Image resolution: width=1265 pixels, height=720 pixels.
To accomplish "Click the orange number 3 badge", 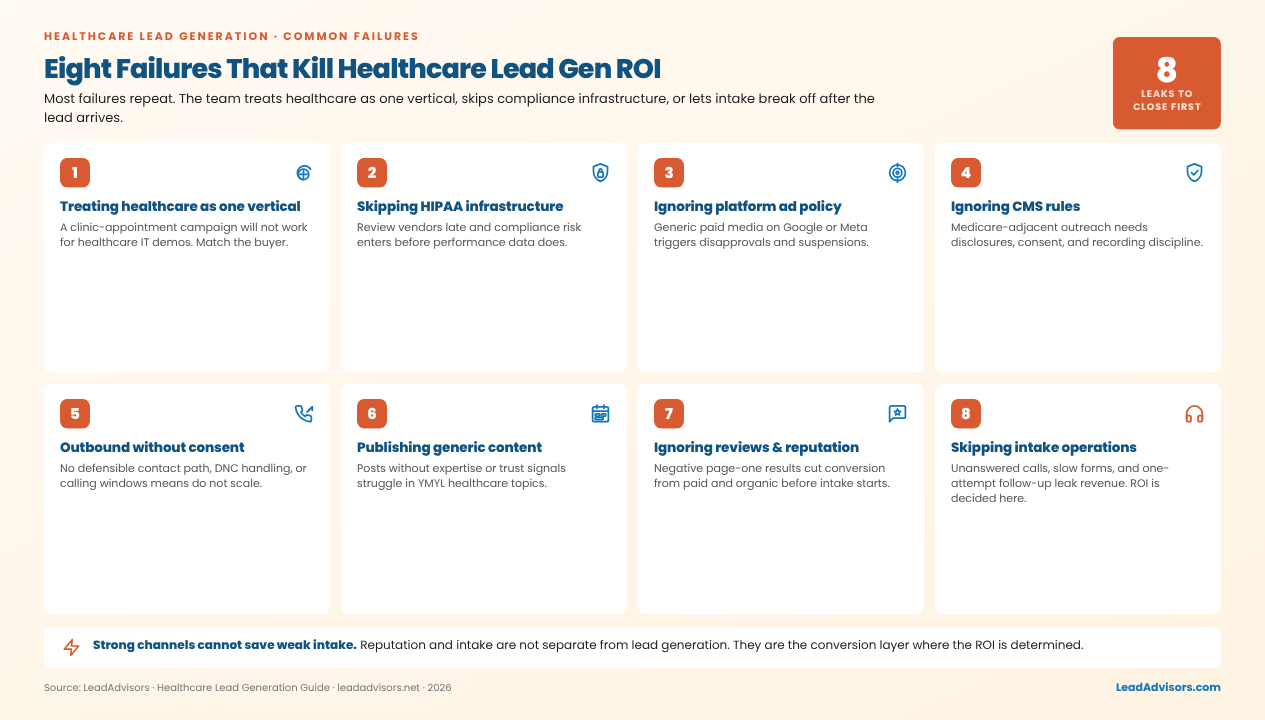I will tap(668, 173).
